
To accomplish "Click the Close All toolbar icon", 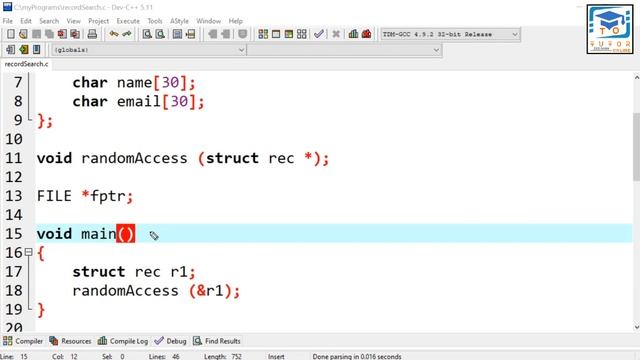I will [x=75, y=34].
